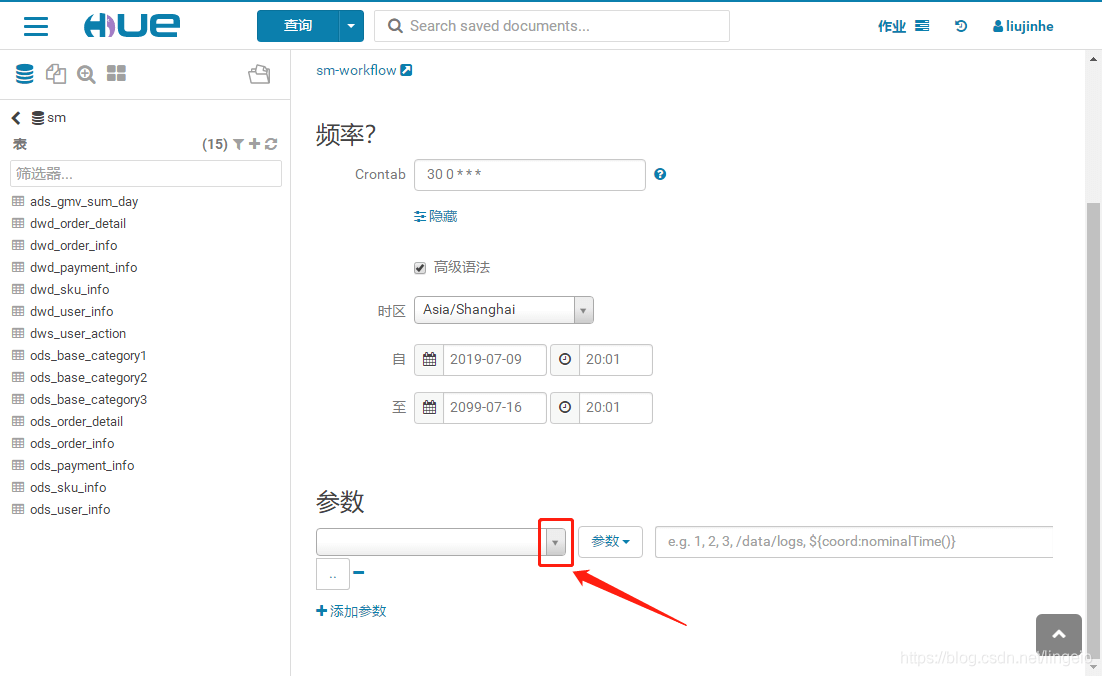
Task: Click the scroll-to-top arrow button
Action: pos(1058,634)
